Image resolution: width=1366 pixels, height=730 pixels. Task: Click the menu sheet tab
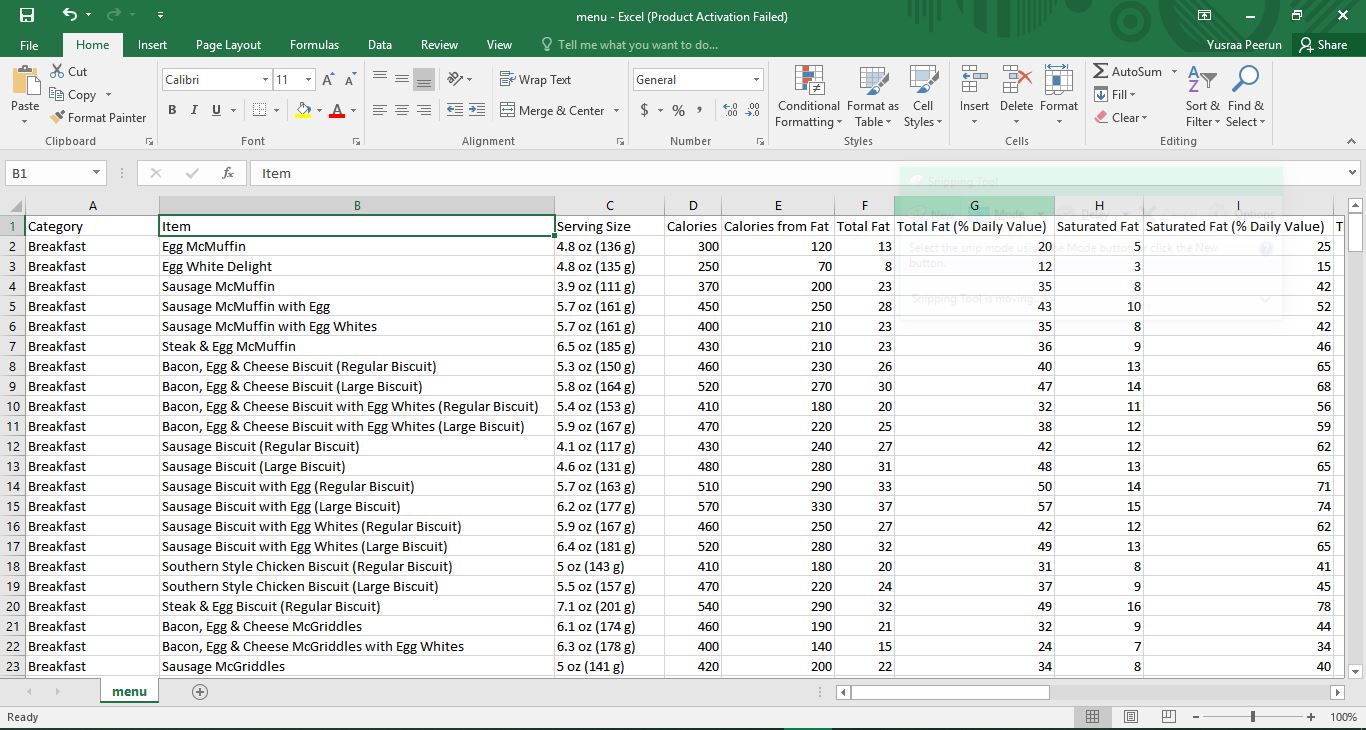[x=129, y=690]
